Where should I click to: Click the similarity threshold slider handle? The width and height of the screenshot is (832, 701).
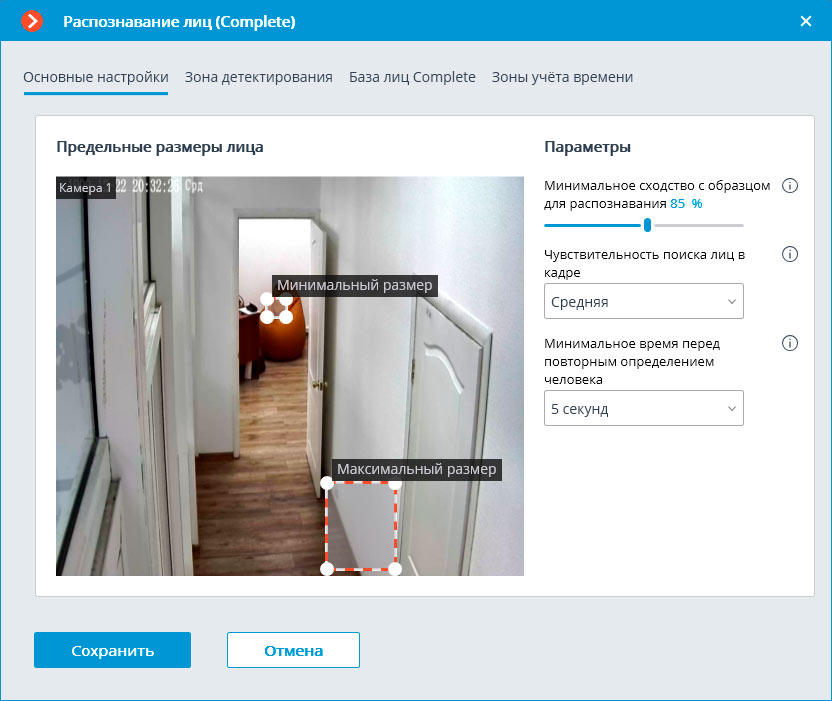648,225
